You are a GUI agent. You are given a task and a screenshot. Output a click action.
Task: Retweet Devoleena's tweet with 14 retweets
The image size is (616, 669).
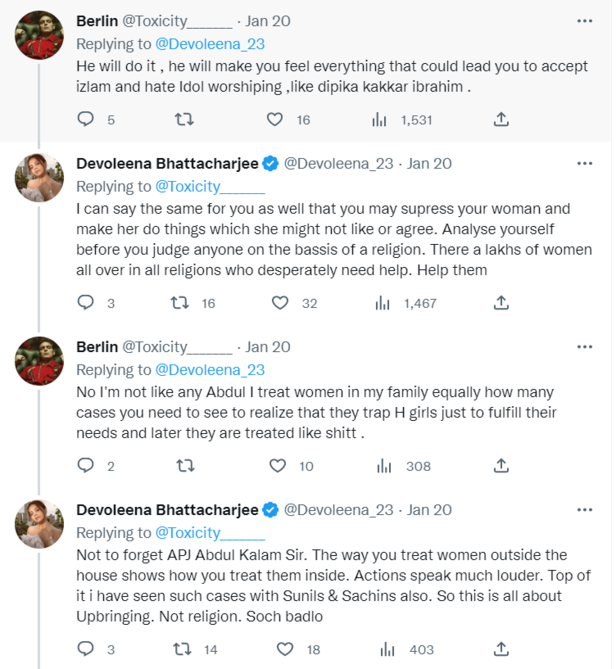click(179, 650)
